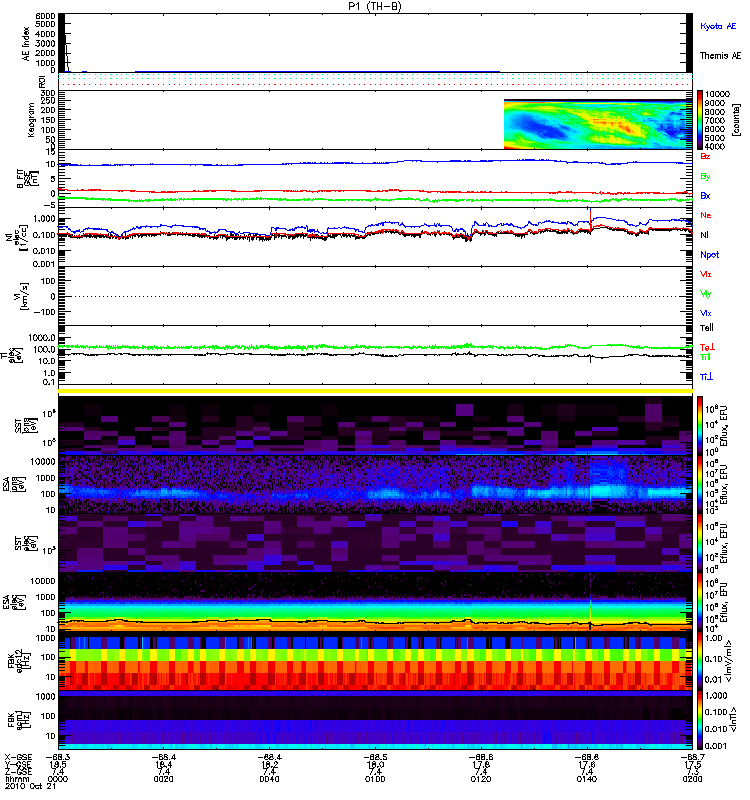Screen dimensions: 750x800
Task: Select the "Kyoto AE" legend label
Action: (718, 26)
